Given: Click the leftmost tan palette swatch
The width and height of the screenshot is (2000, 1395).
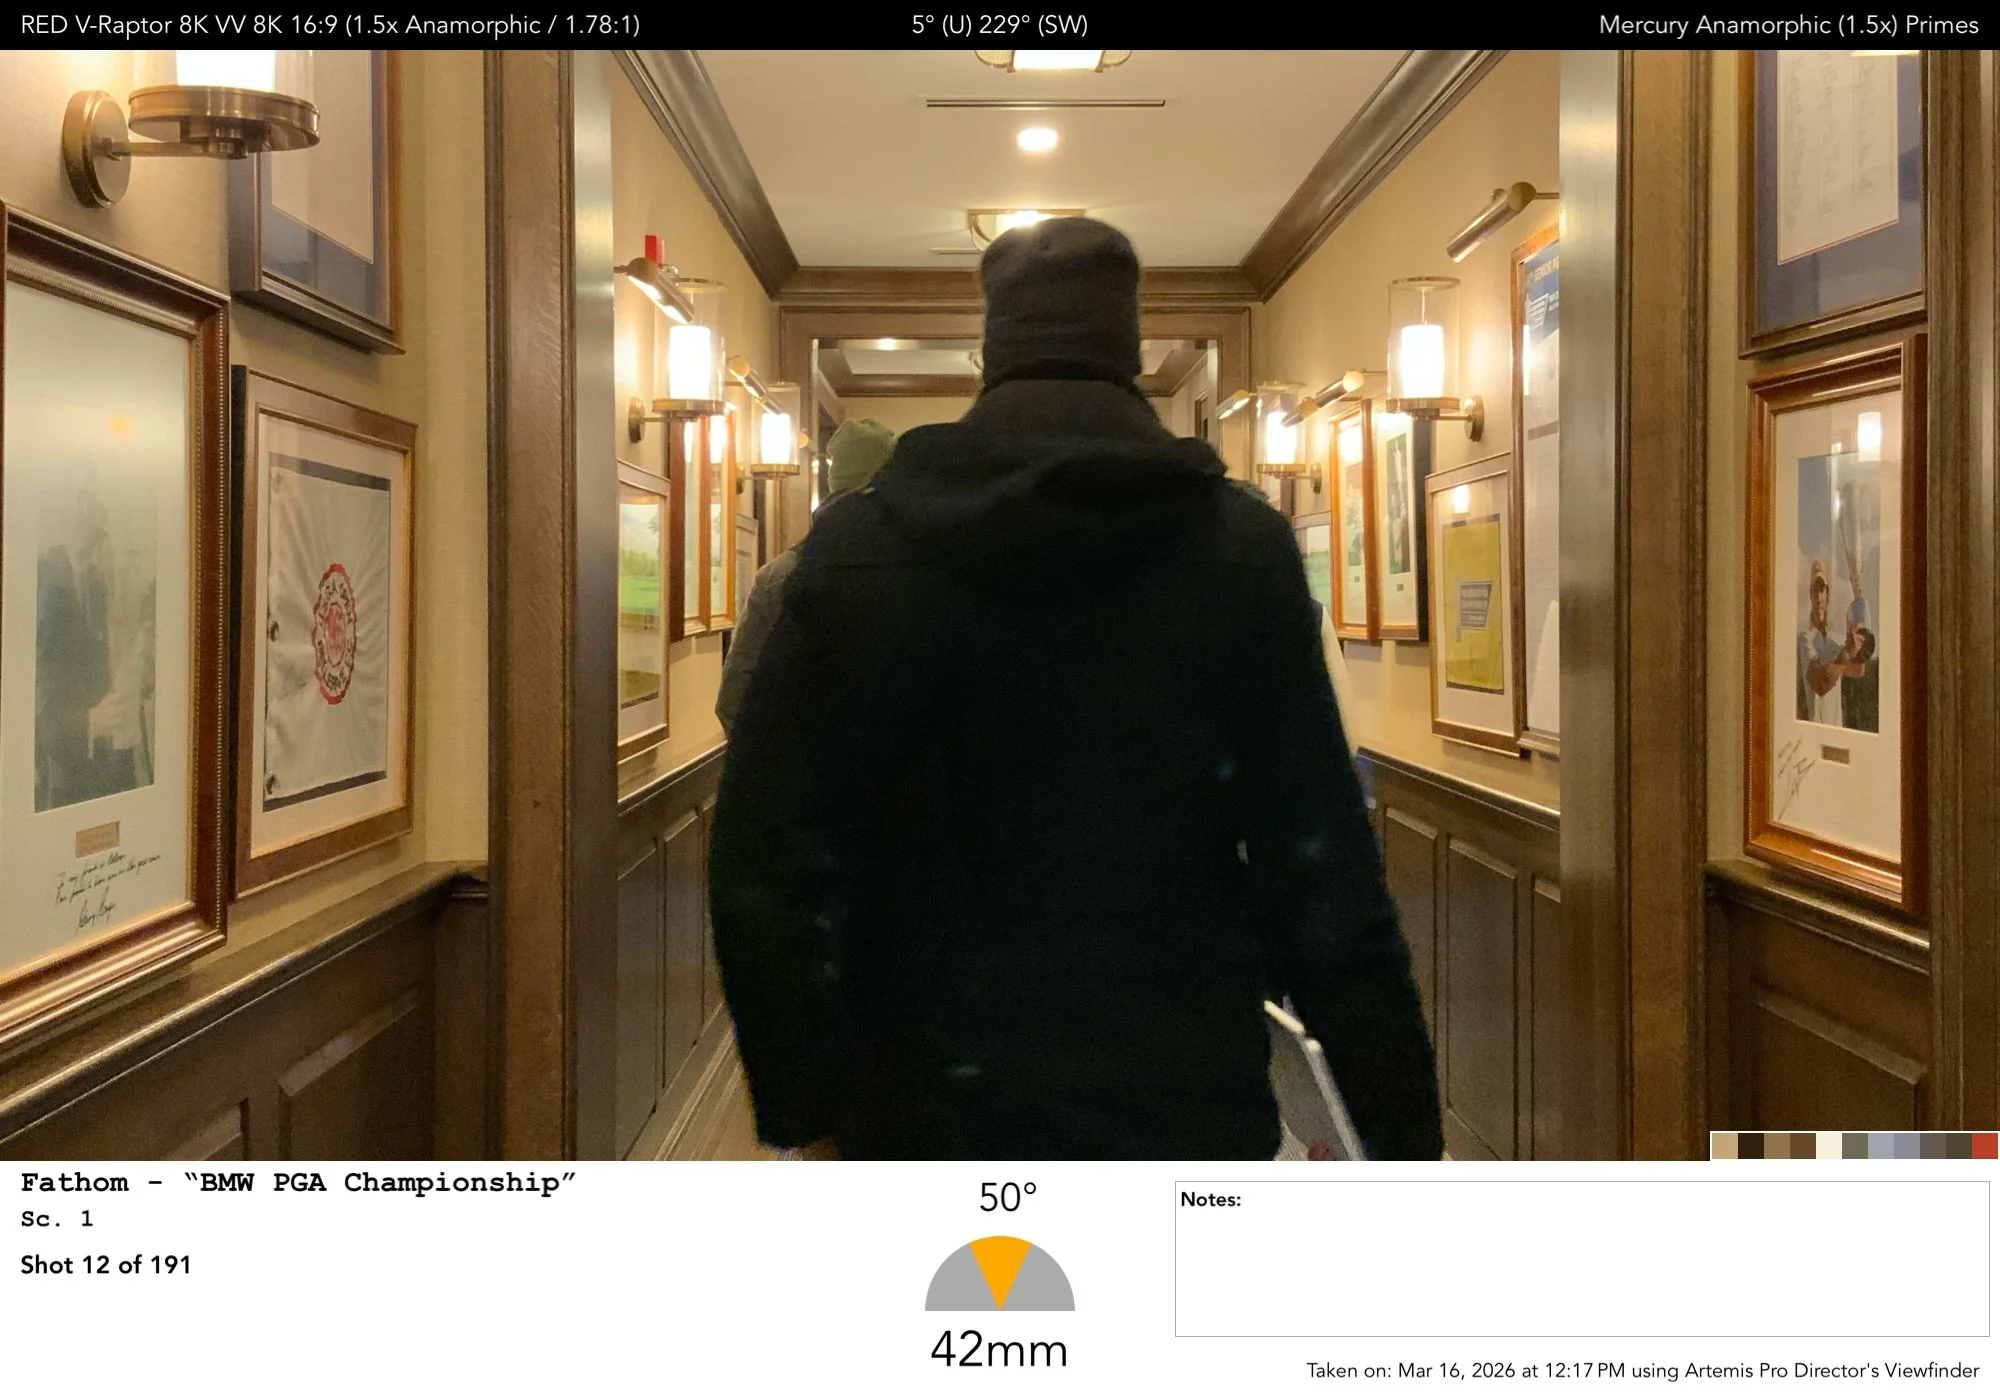Looking at the screenshot, I should (x=1725, y=1146).
